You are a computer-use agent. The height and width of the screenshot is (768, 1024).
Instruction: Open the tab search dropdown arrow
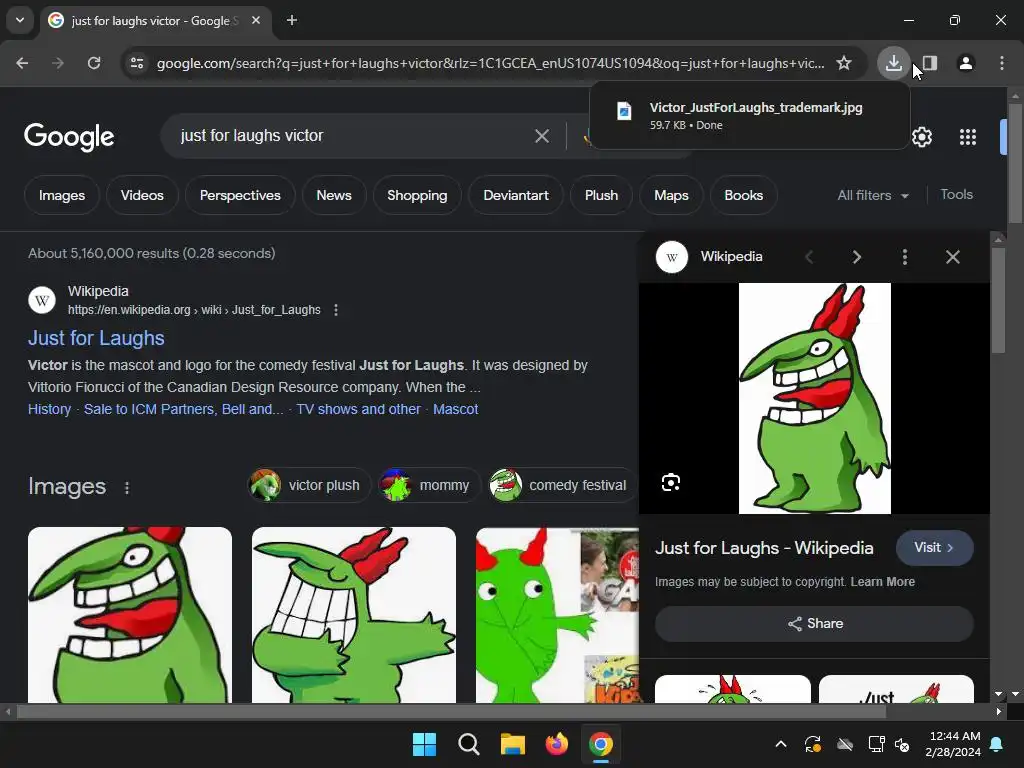[x=20, y=20]
